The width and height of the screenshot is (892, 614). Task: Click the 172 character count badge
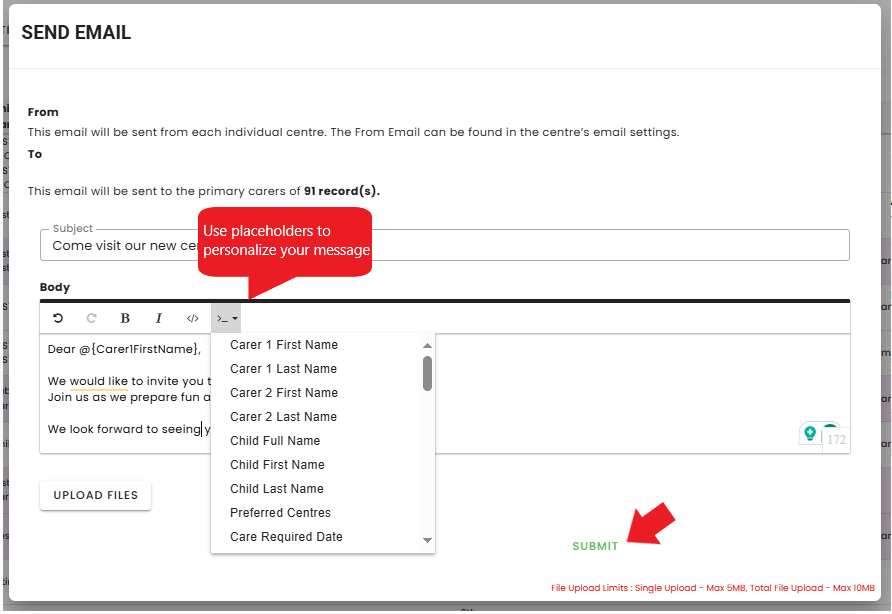point(836,440)
